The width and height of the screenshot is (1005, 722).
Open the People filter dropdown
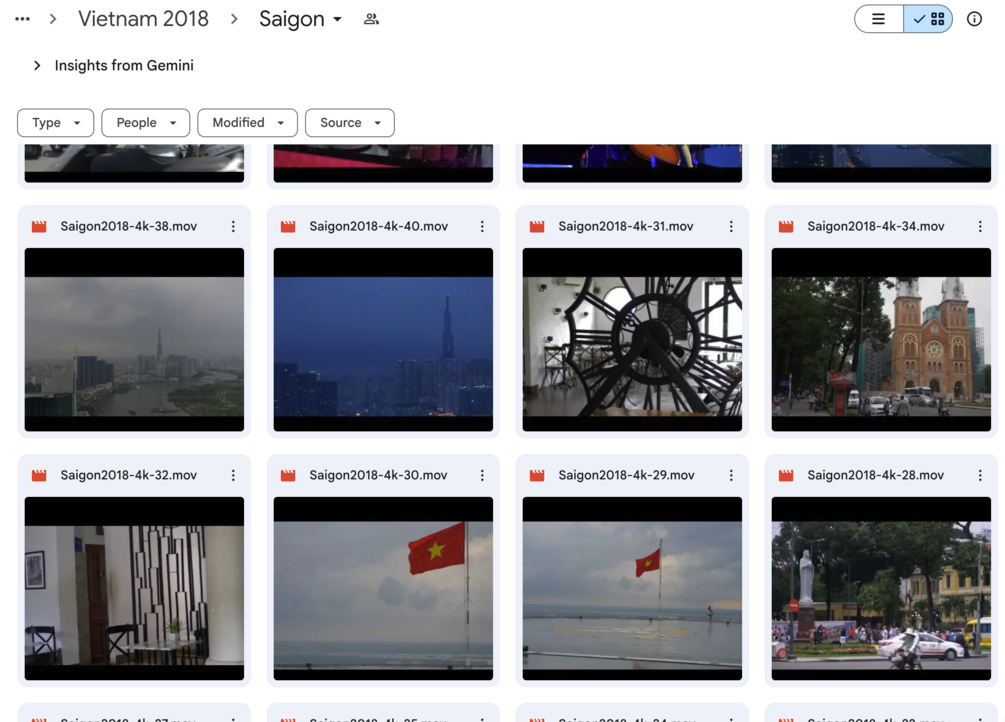[x=145, y=122]
